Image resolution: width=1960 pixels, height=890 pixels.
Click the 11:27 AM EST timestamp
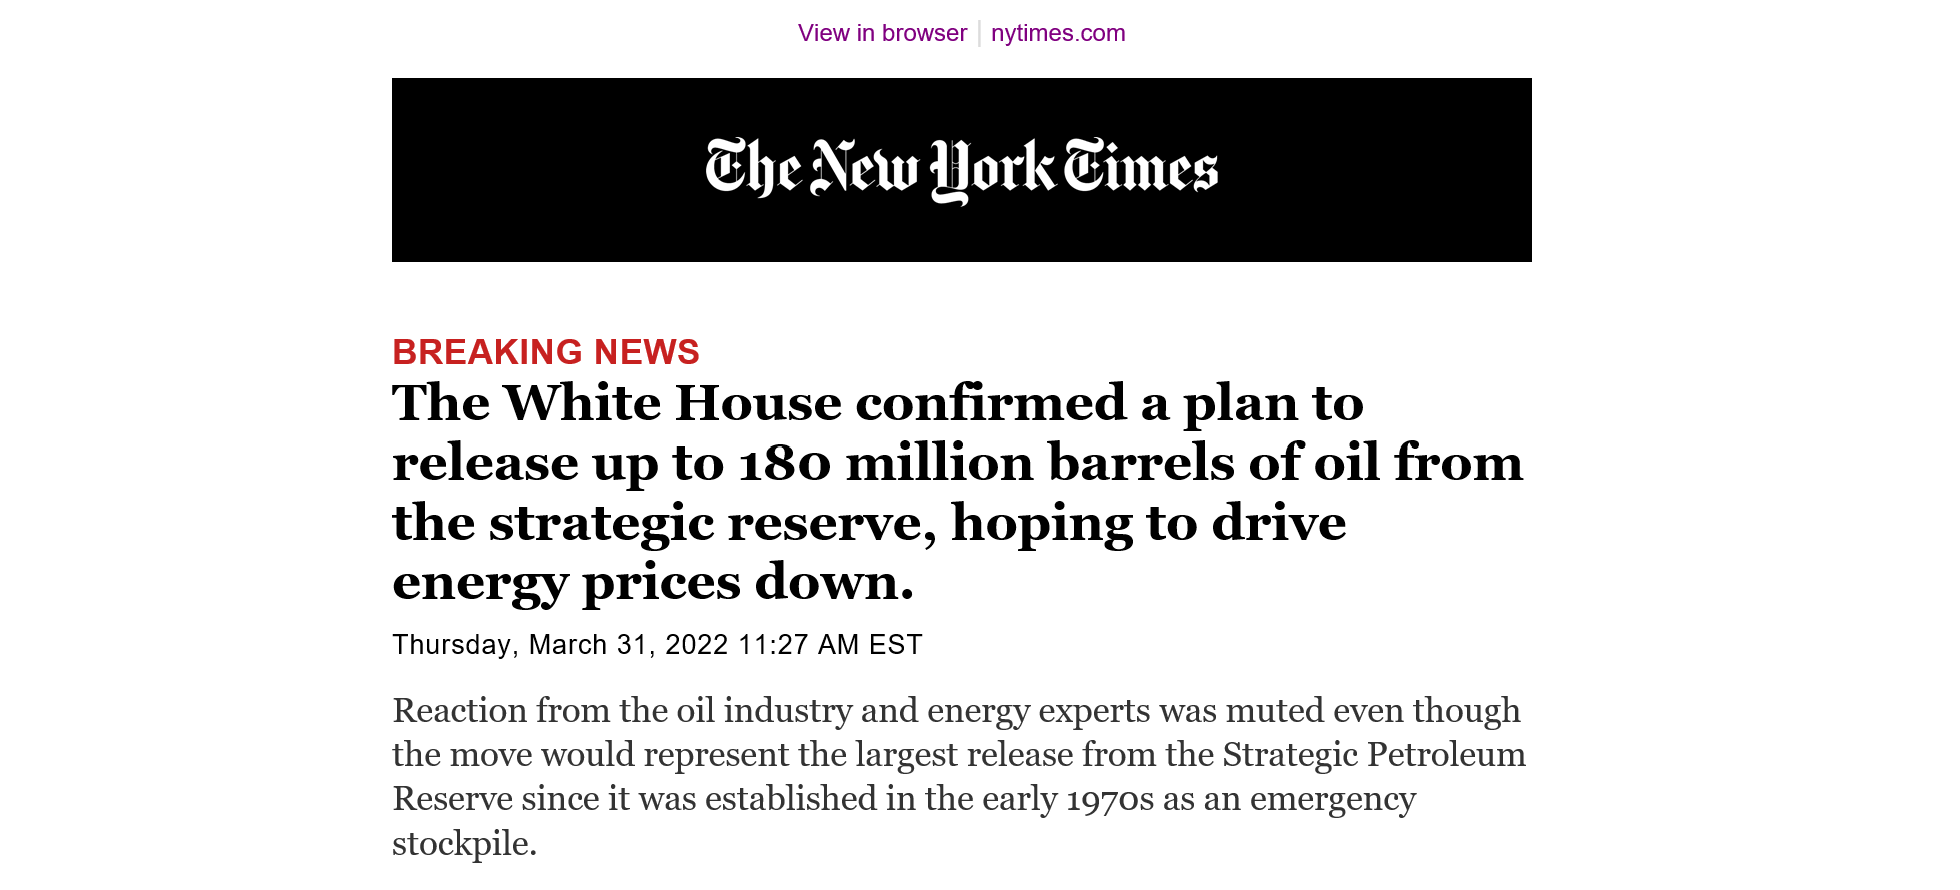coord(830,645)
